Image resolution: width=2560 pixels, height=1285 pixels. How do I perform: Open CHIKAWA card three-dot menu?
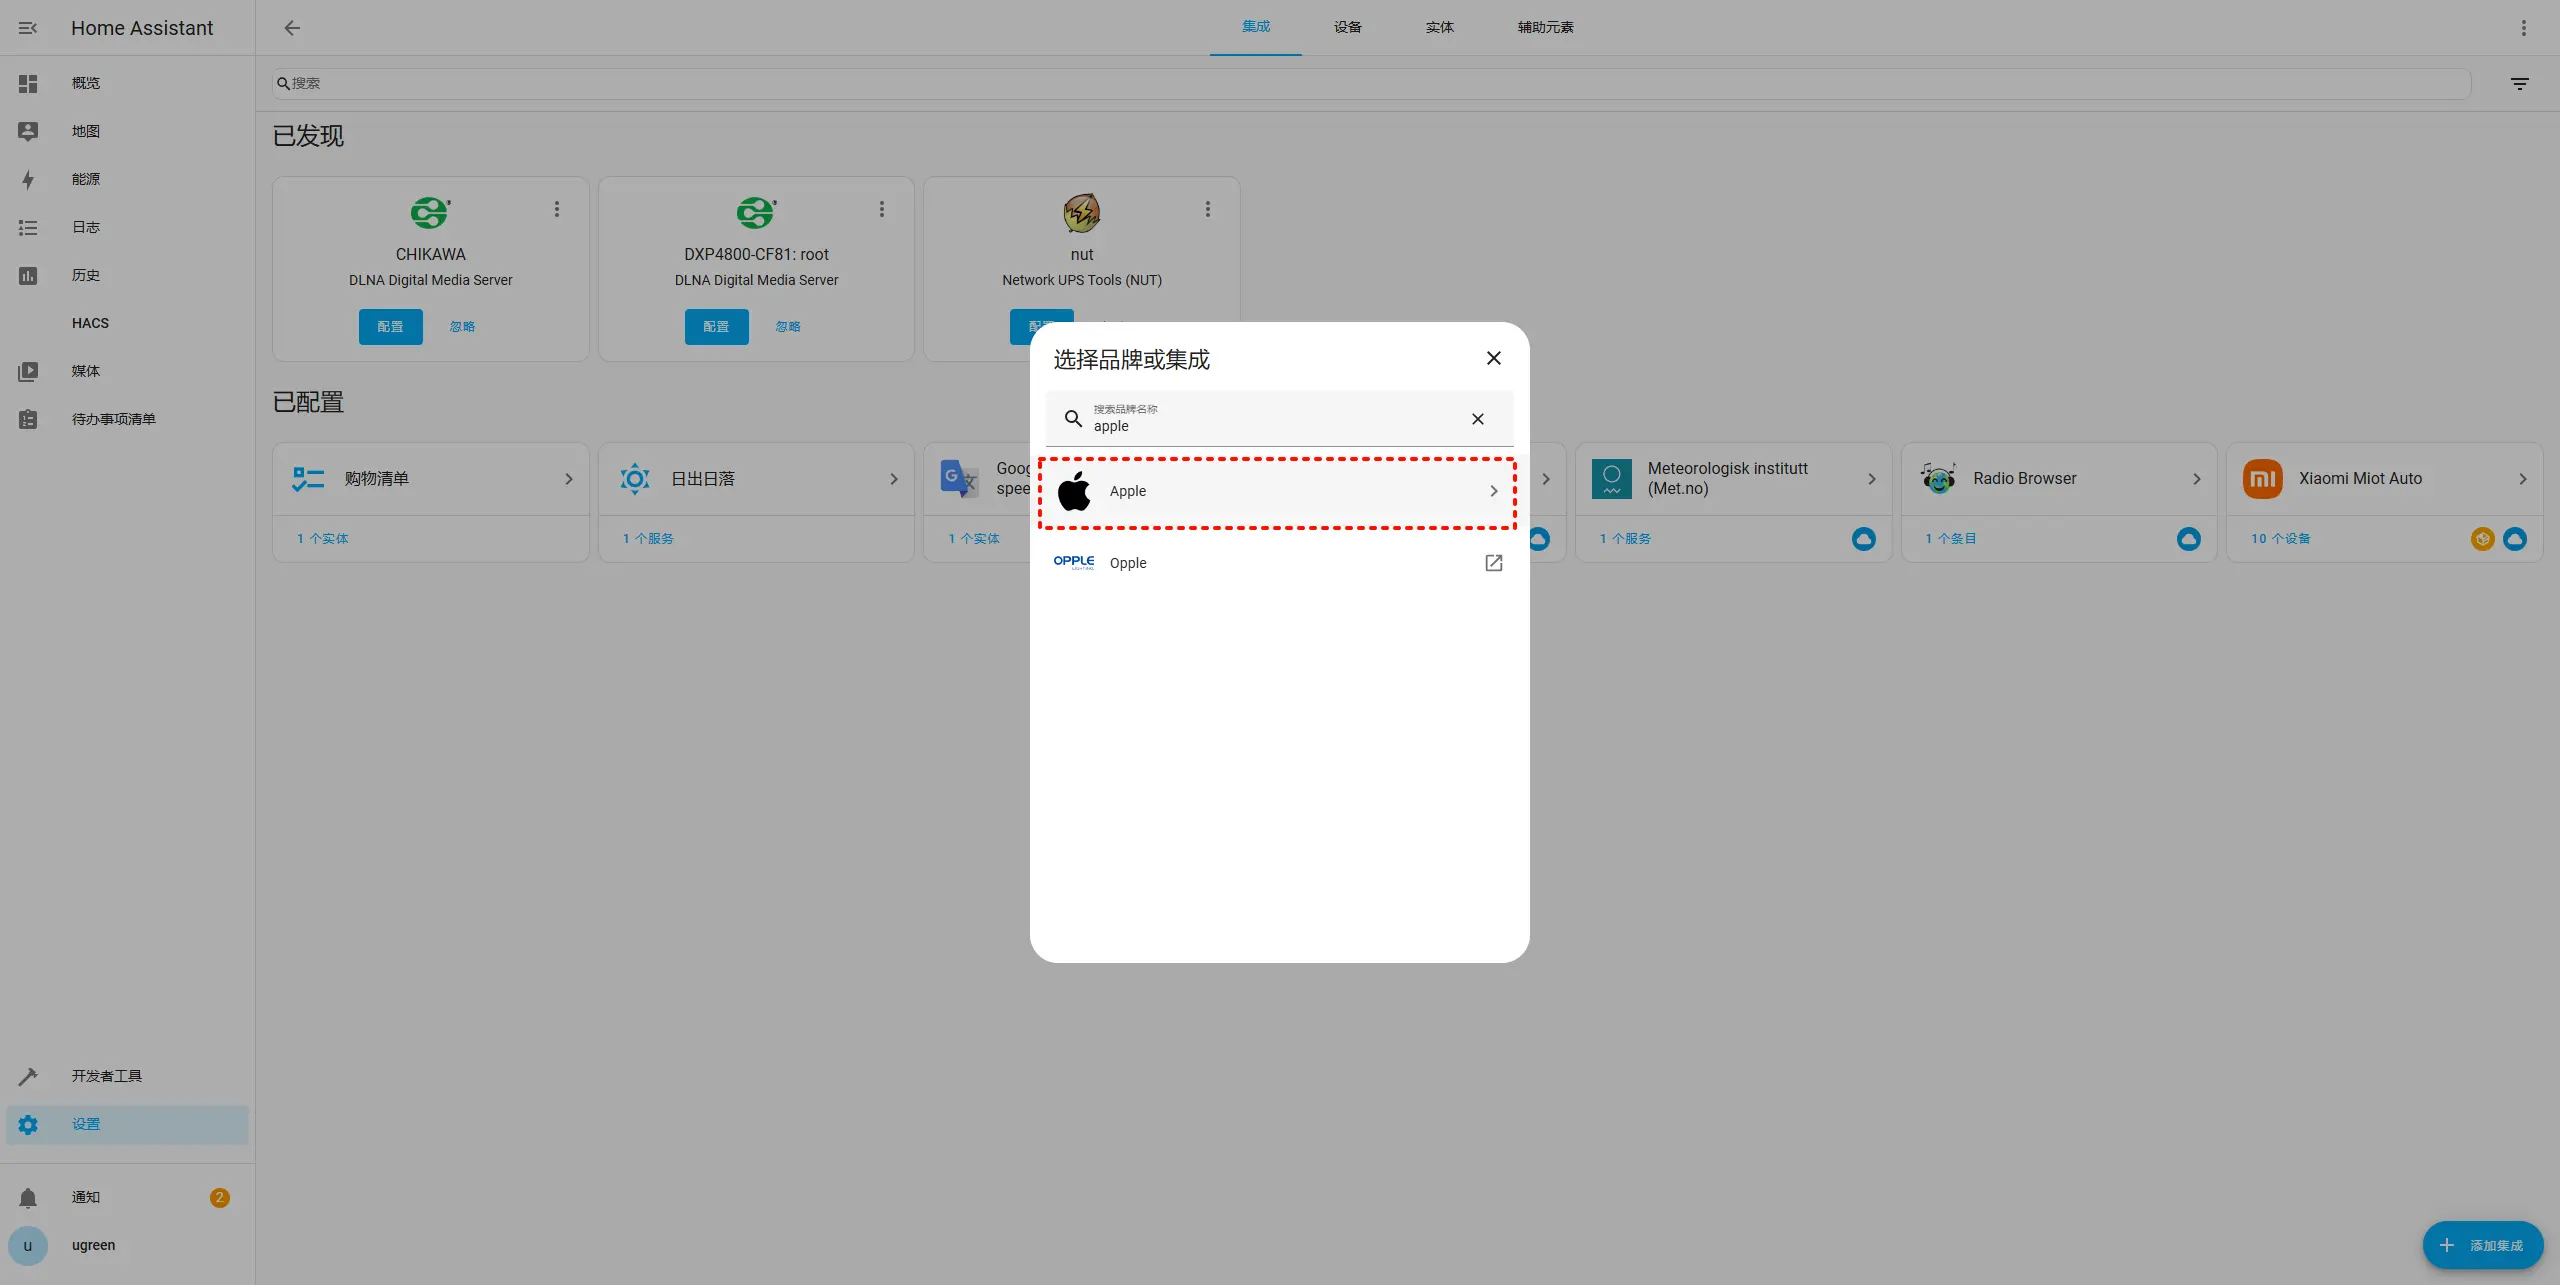(557, 209)
